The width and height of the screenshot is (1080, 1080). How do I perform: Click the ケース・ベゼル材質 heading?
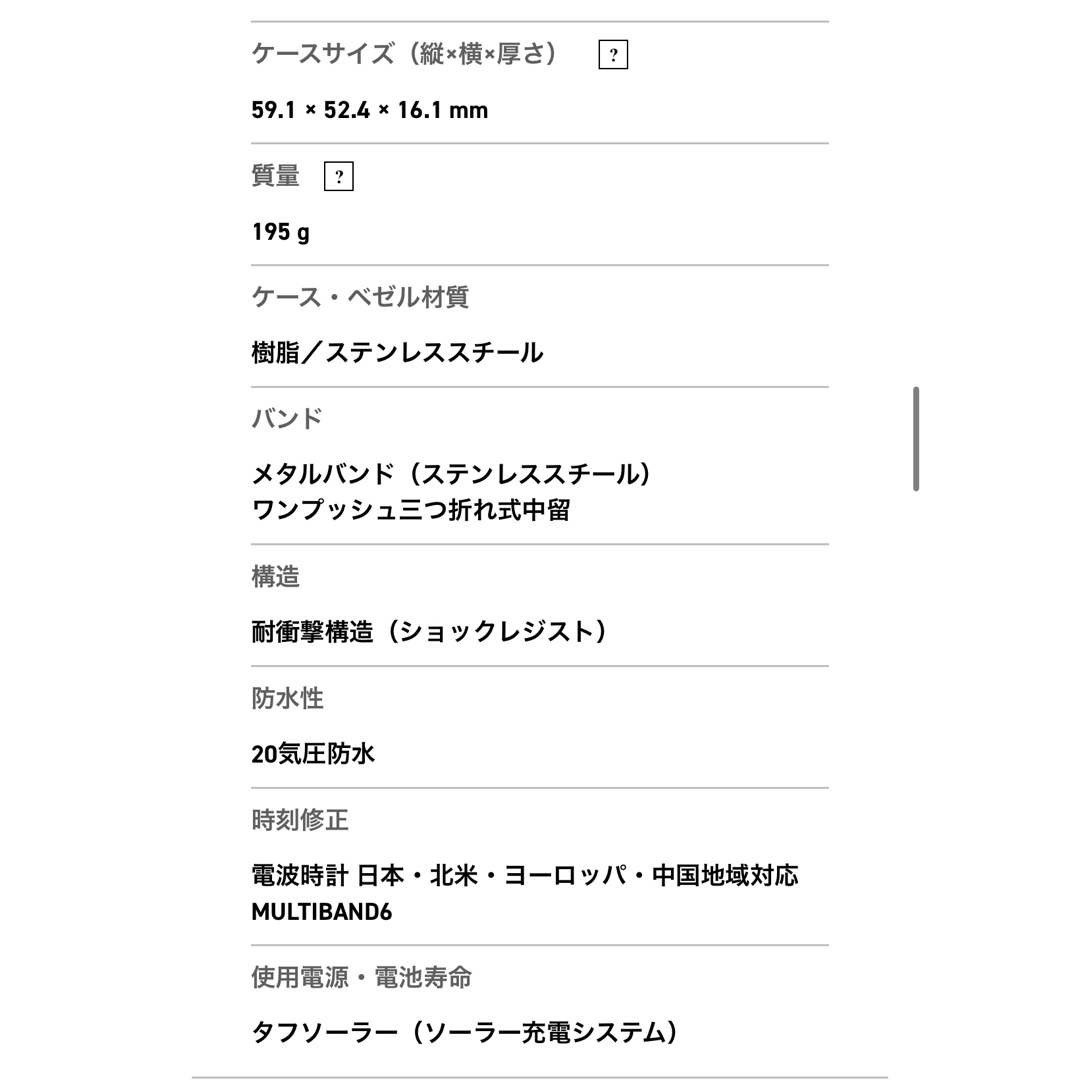click(360, 297)
